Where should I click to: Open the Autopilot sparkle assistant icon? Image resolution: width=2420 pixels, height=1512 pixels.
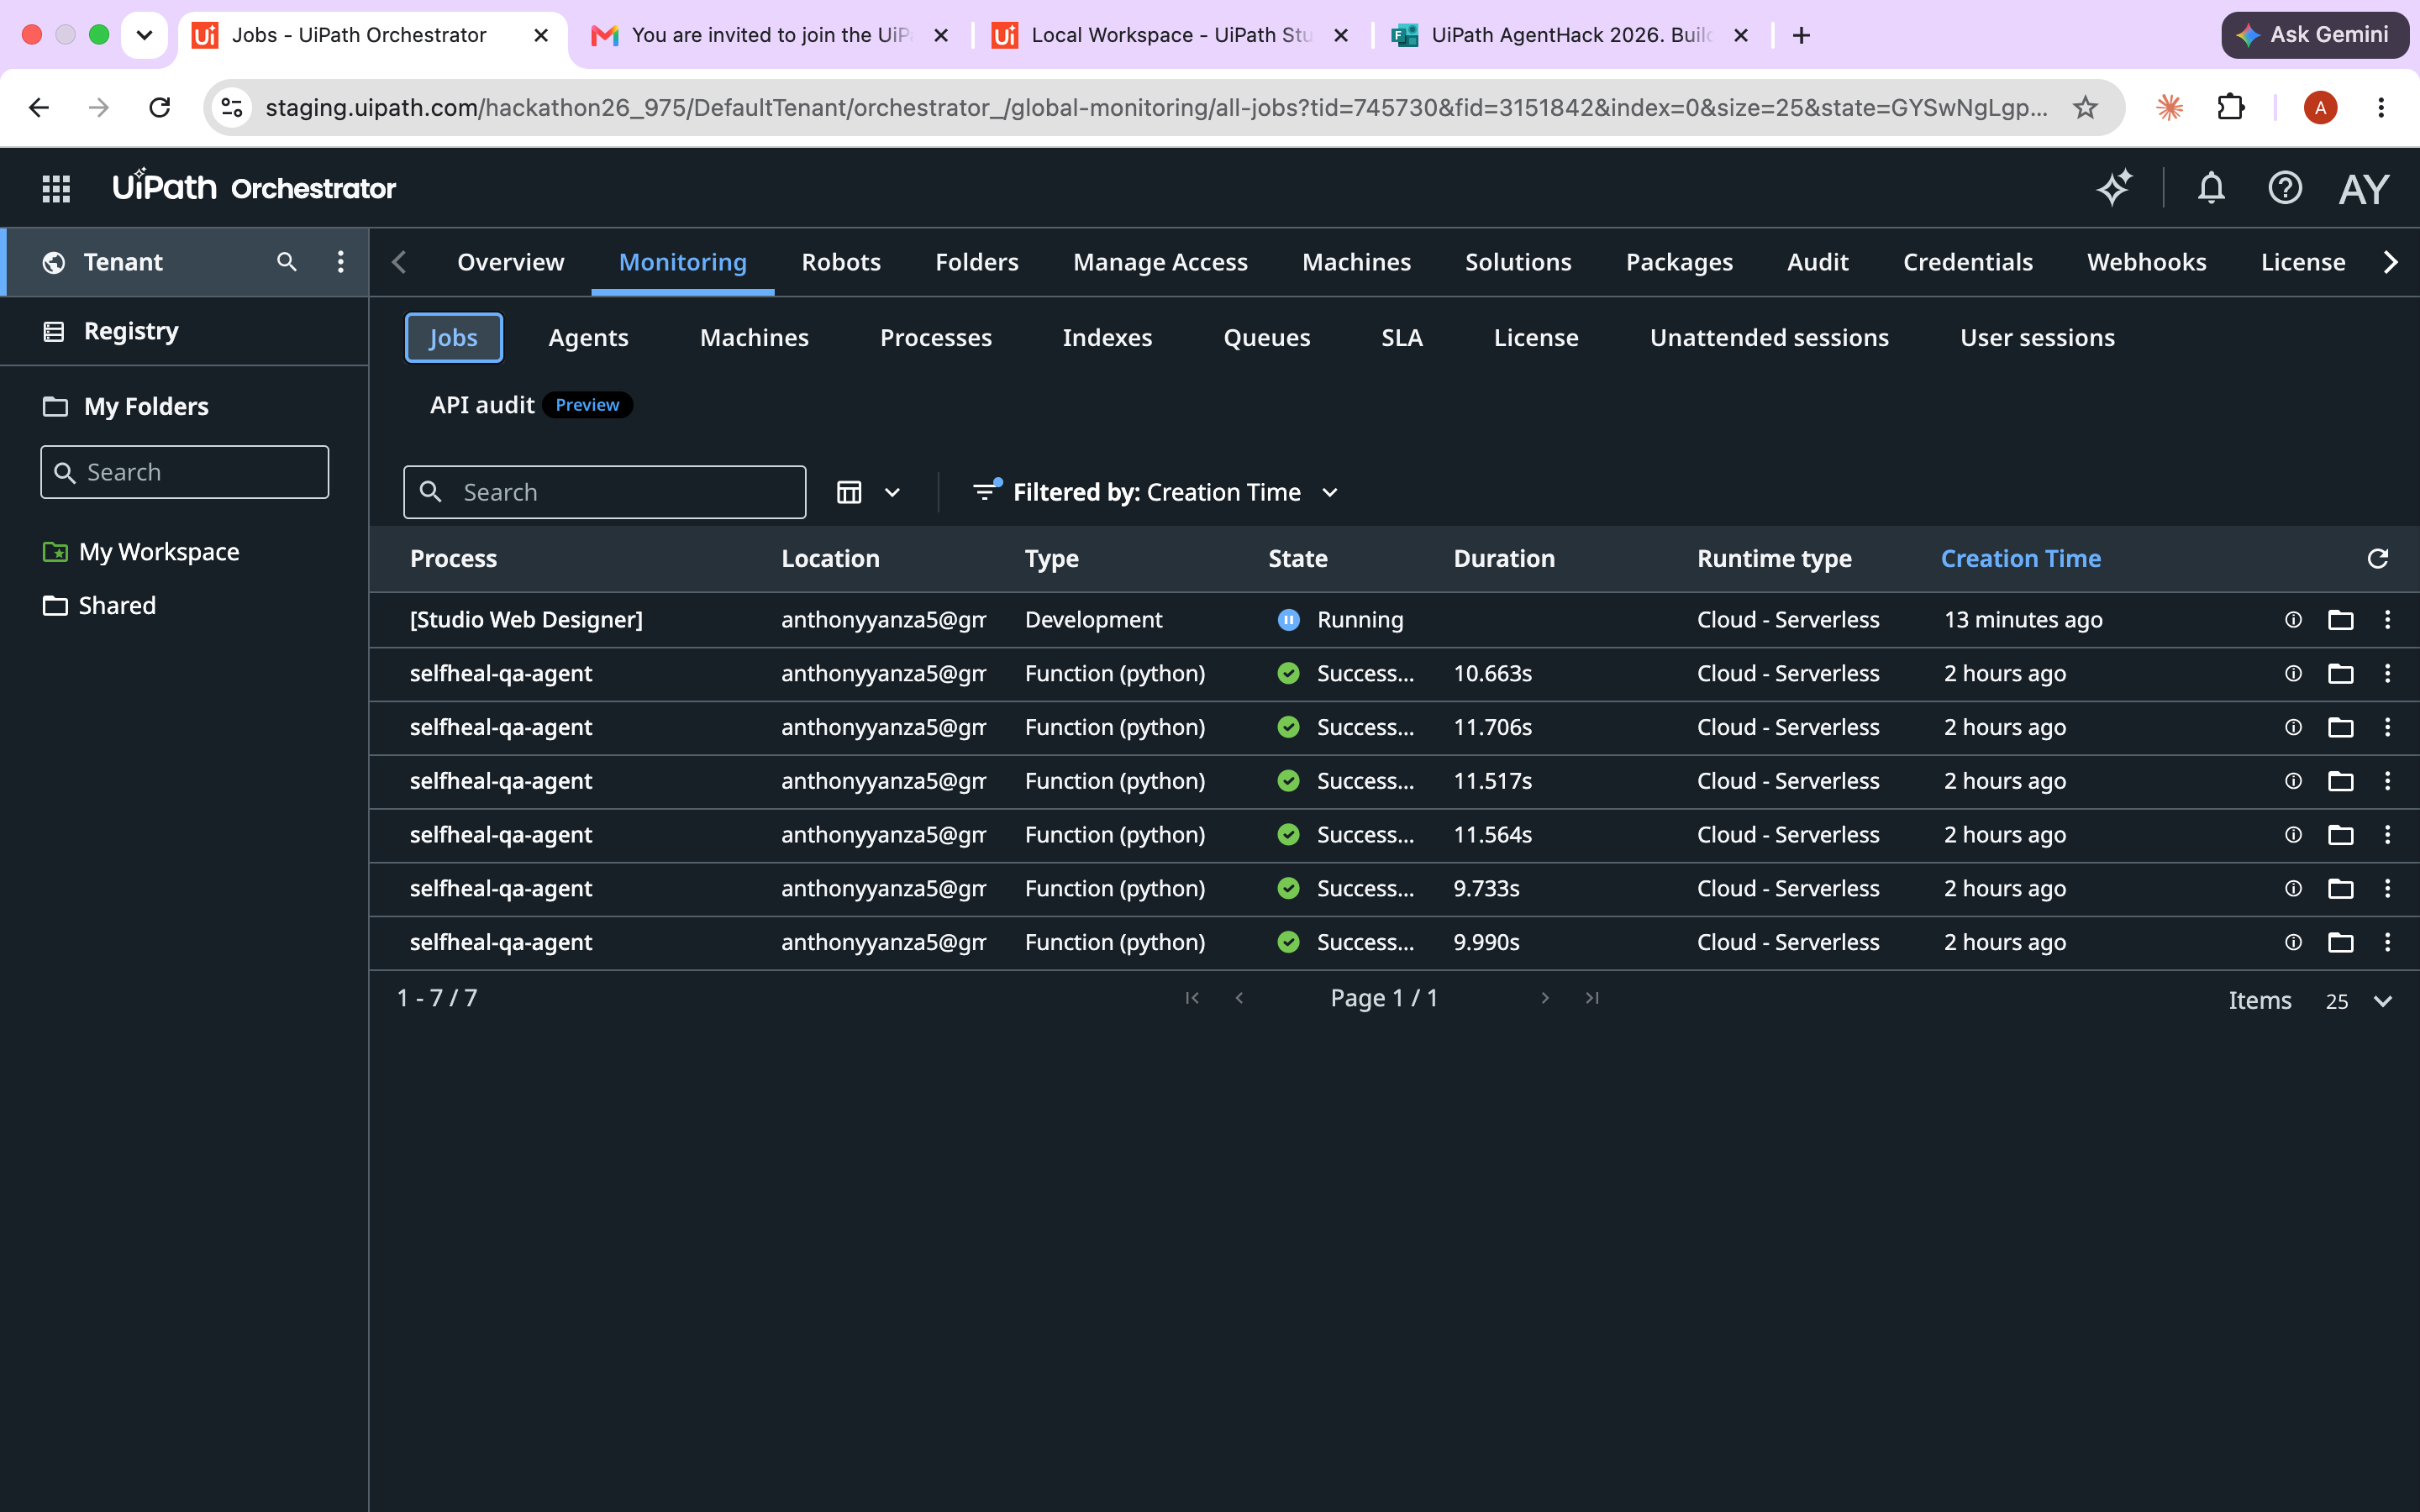tap(2114, 188)
